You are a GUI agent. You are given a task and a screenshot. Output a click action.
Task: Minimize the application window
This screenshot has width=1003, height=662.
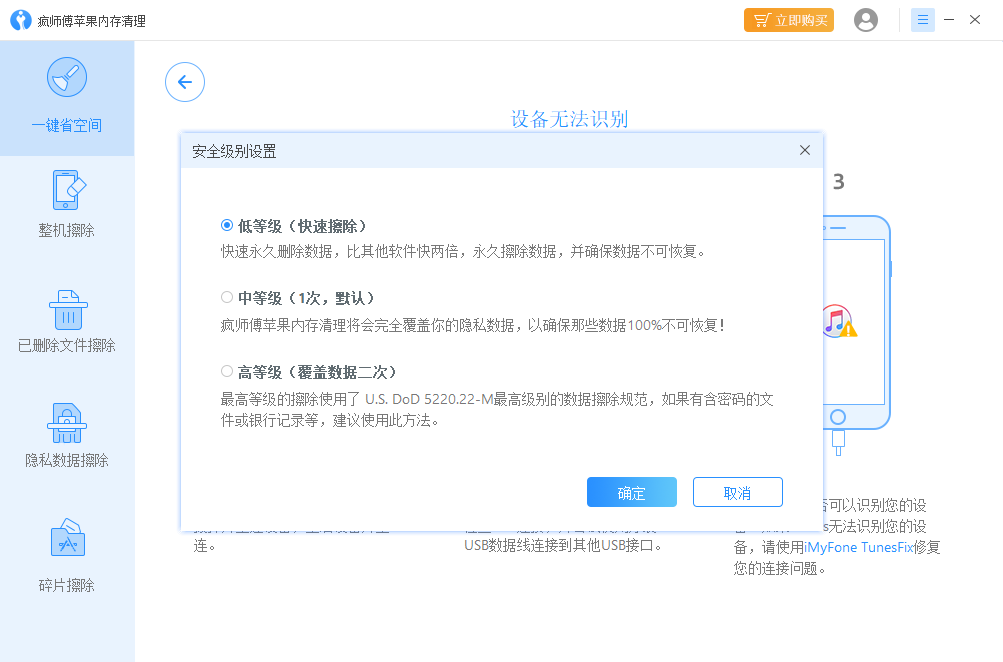click(949, 20)
